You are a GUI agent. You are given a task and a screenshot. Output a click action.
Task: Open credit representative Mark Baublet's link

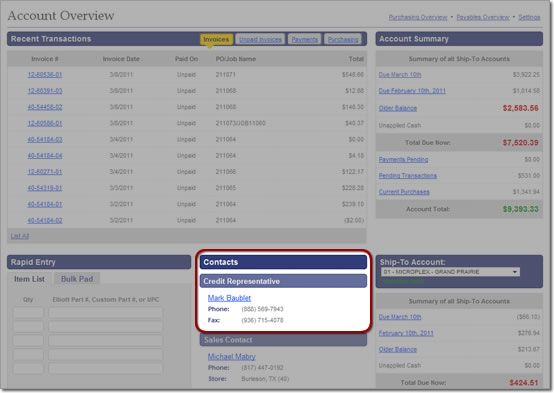pos(229,298)
